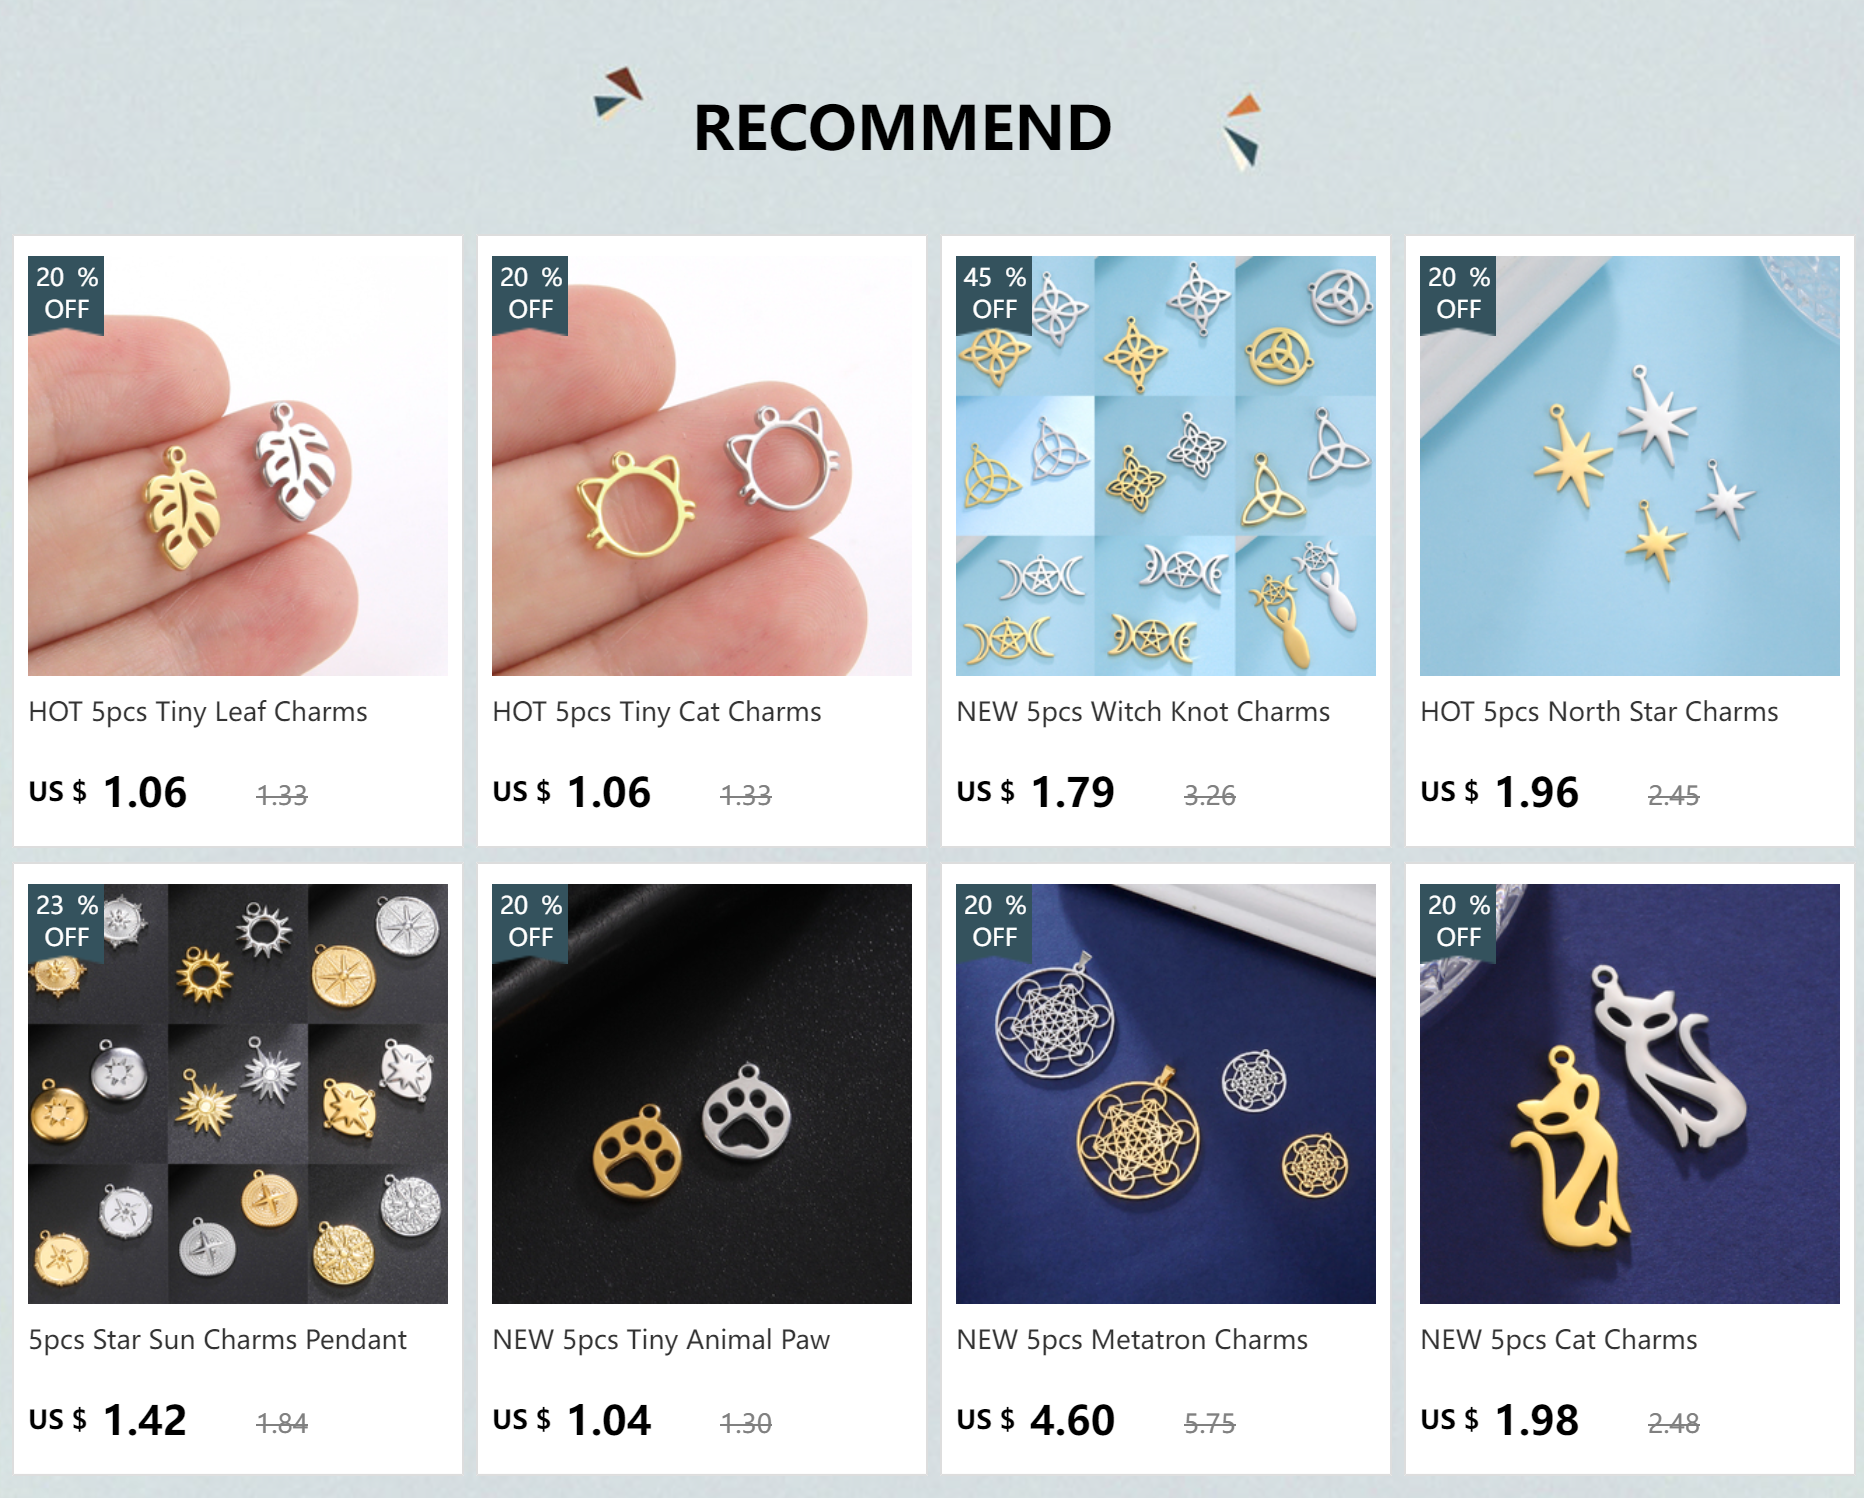Viewport: 1864px width, 1498px height.
Task: Open the Star Sun Charms Pendant image
Action: 238,1094
